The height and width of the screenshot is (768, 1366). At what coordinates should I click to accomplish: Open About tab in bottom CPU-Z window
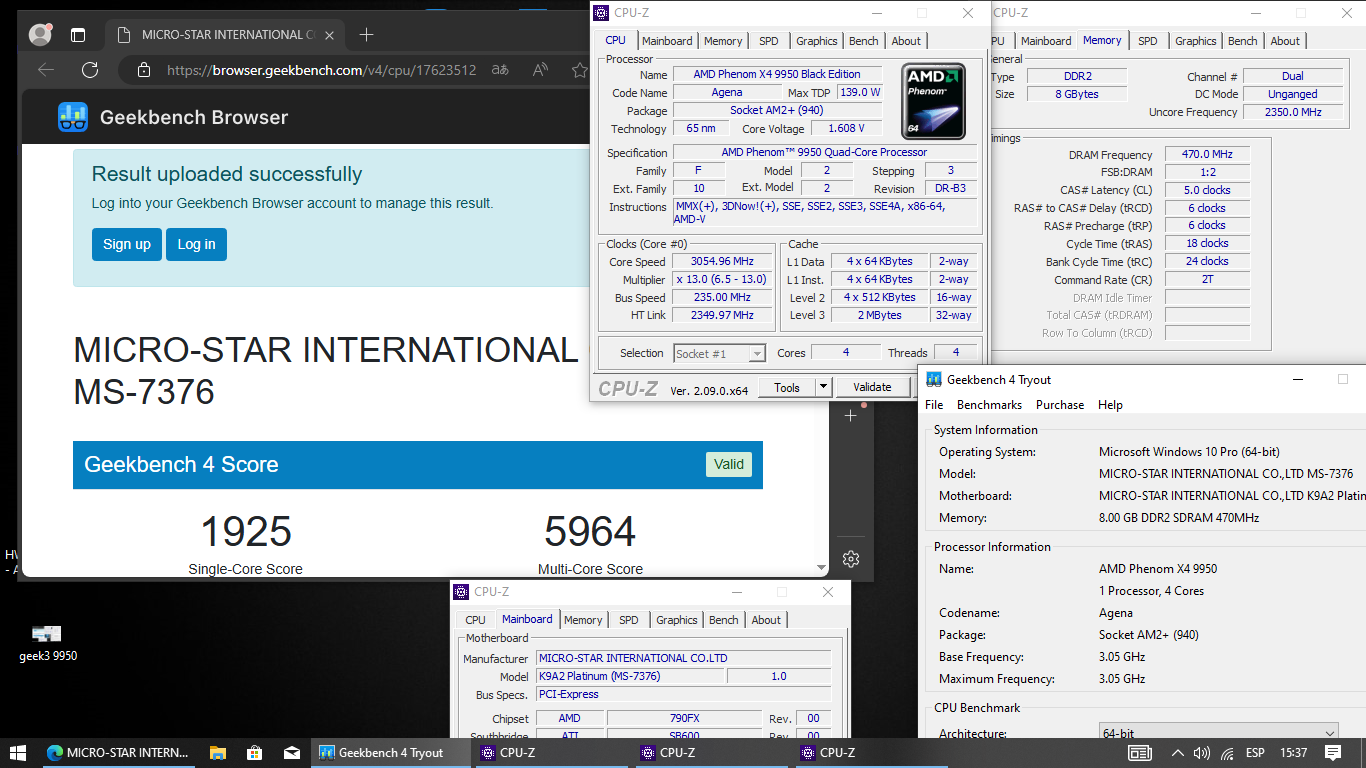[766, 620]
